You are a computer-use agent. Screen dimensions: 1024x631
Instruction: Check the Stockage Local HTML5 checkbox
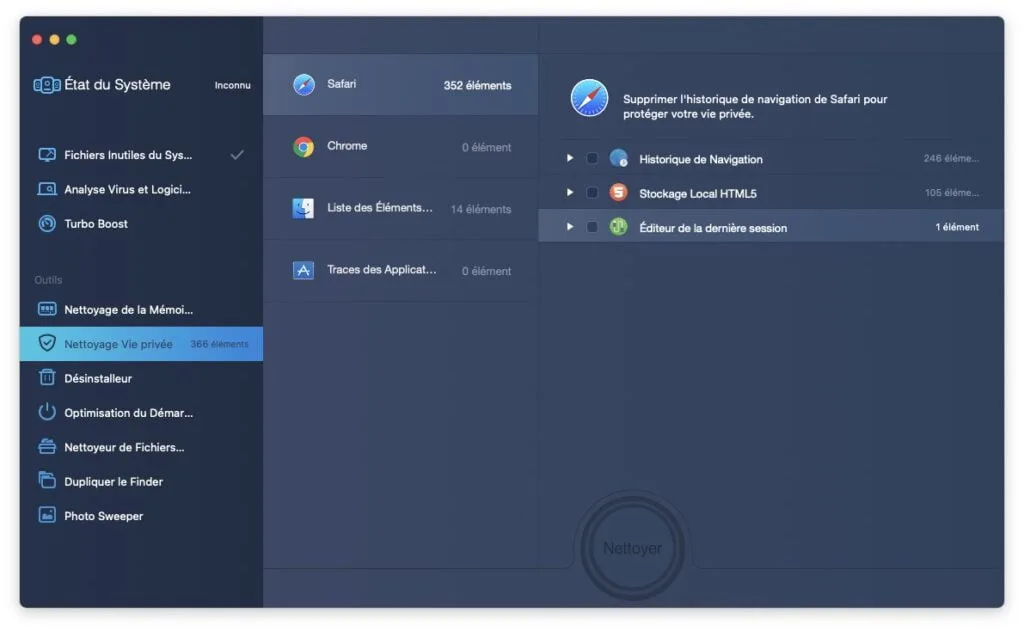click(592, 193)
